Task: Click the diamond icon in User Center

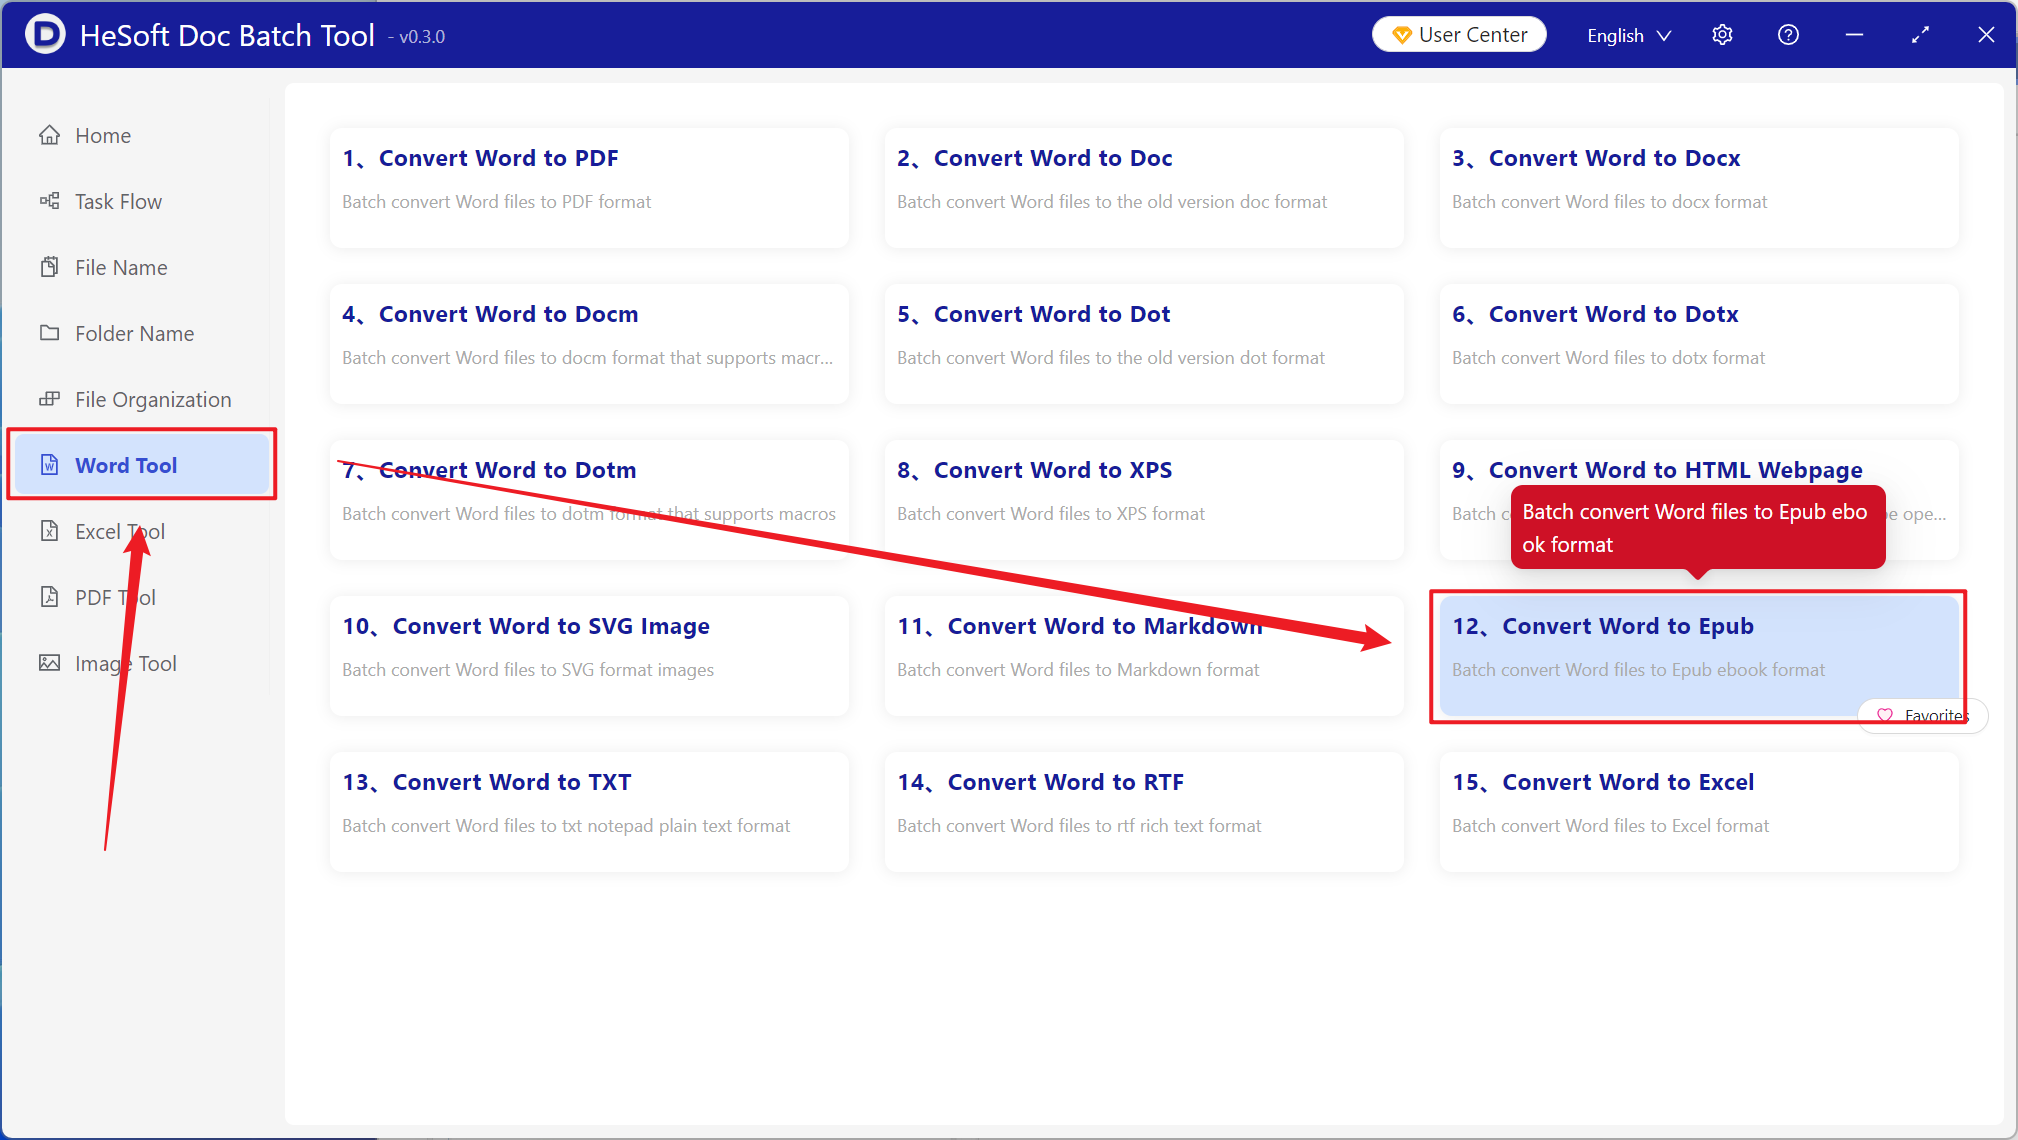Action: [1402, 35]
